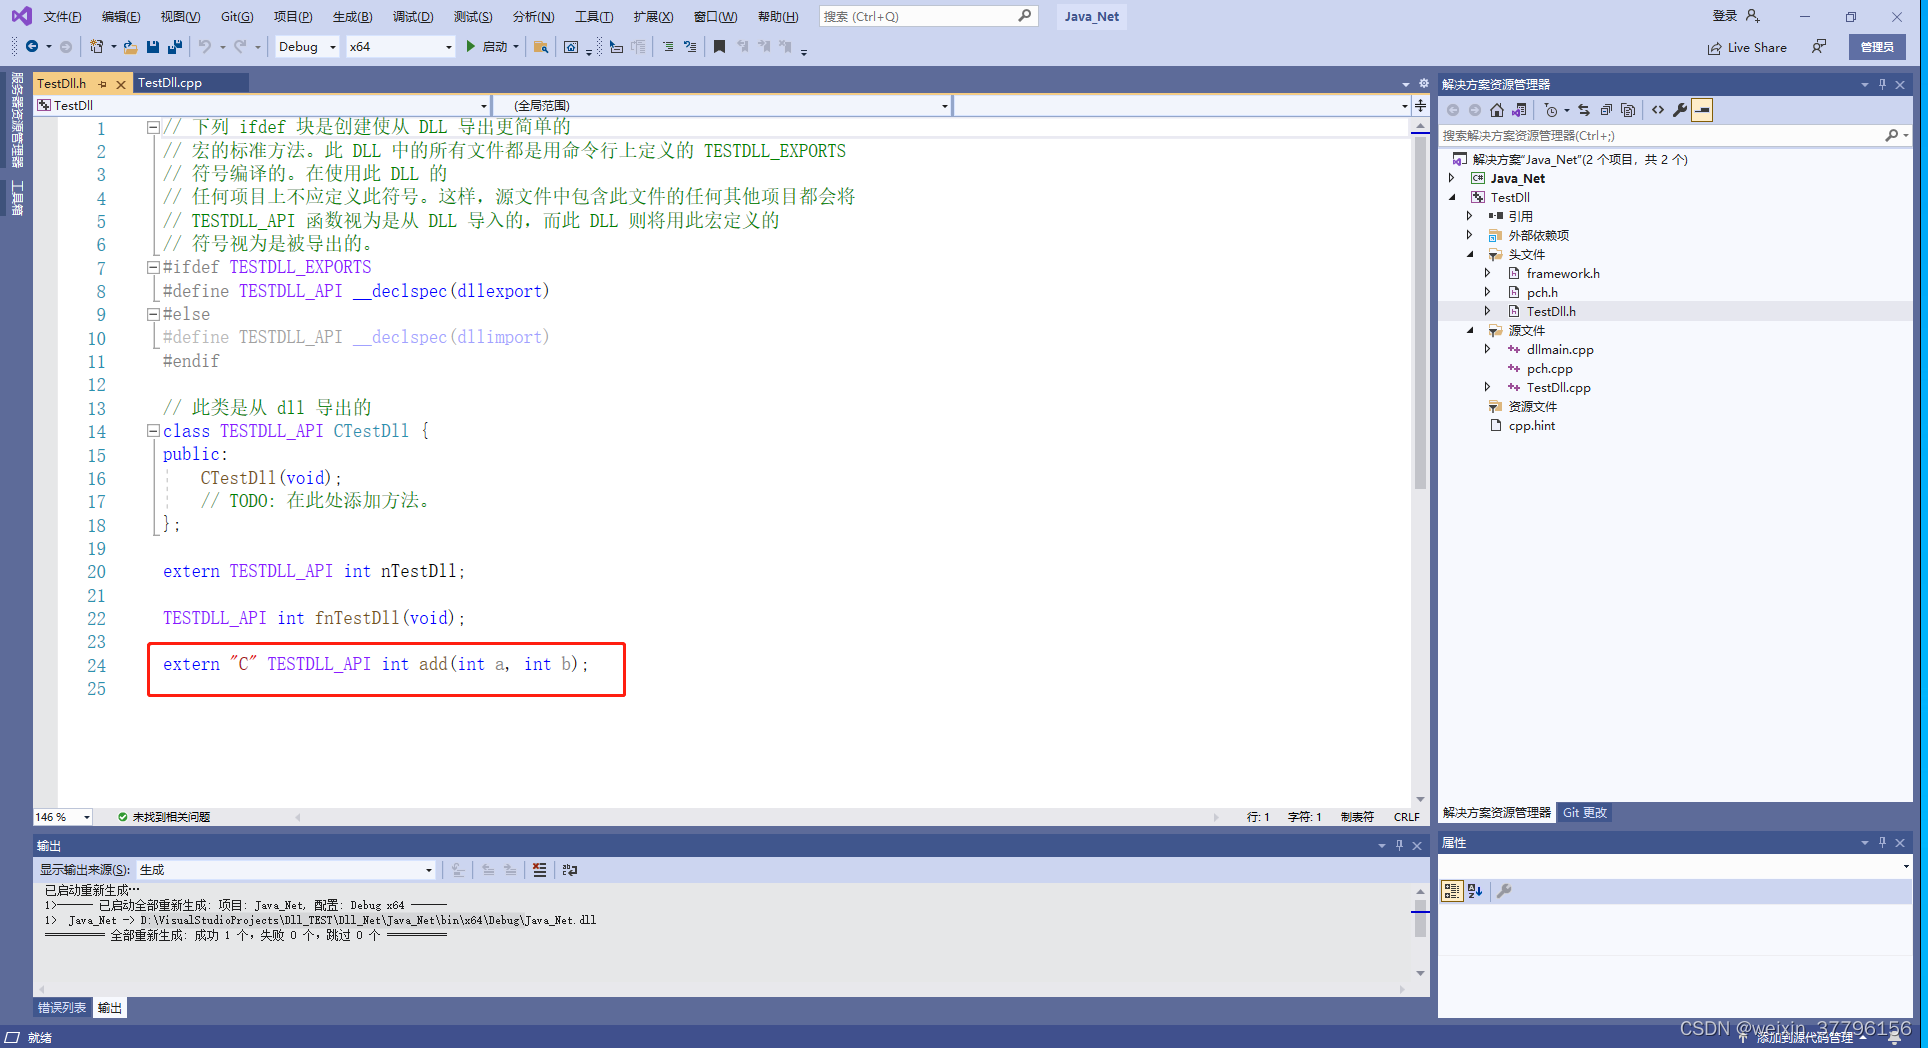Sort properties alphabetically icon
1928x1048 pixels.
pos(1475,891)
